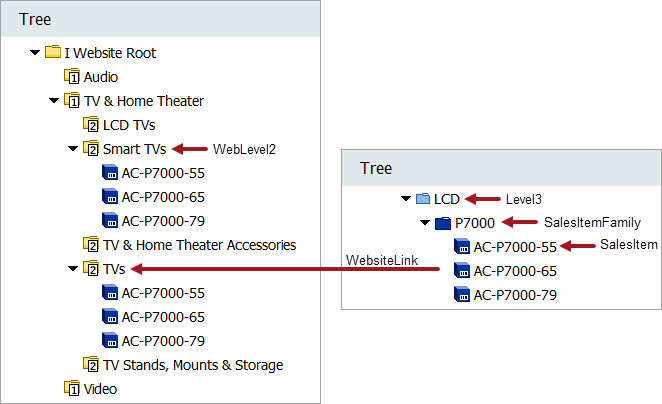The width and height of the screenshot is (662, 404).
Task: Collapse the Smart TVs node
Action: point(73,149)
